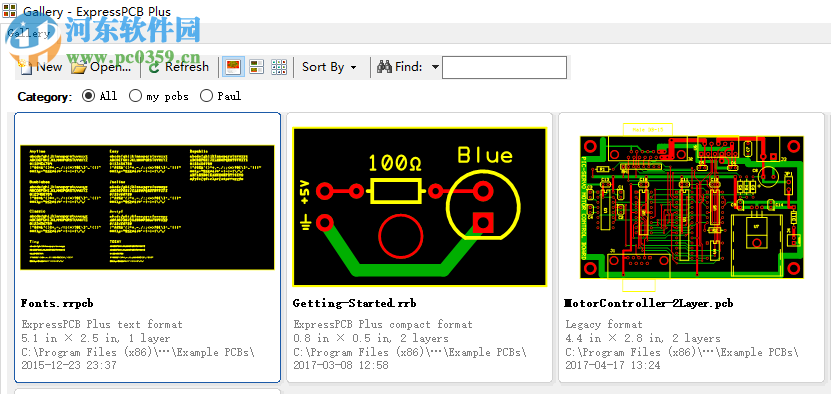Click the 2017-04-17 13:24 date text

pyautogui.click(x=613, y=365)
